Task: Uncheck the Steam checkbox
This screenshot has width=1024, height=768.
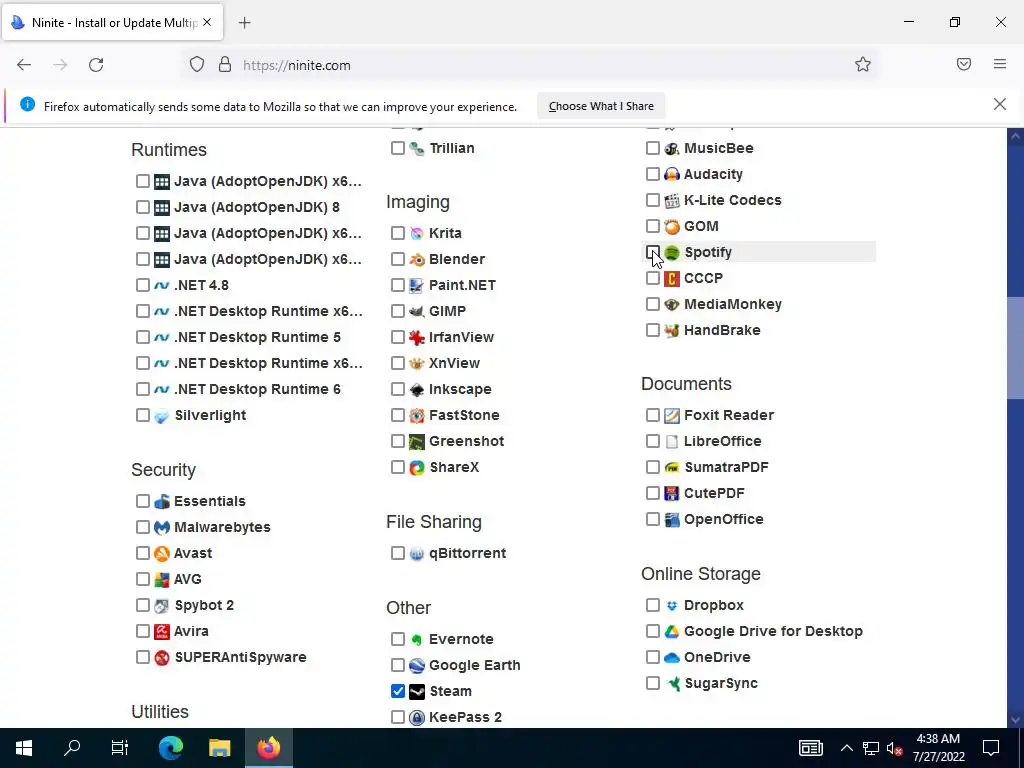Action: point(398,691)
